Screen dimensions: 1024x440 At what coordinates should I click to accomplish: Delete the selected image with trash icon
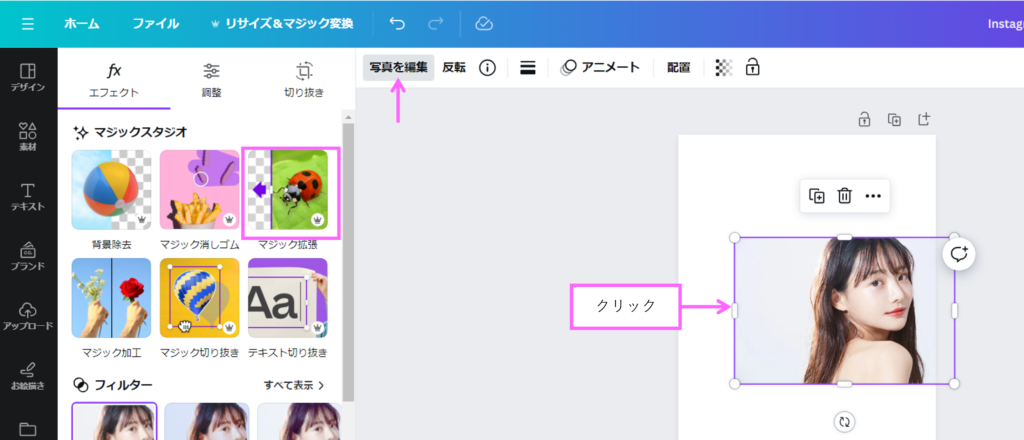tap(844, 196)
